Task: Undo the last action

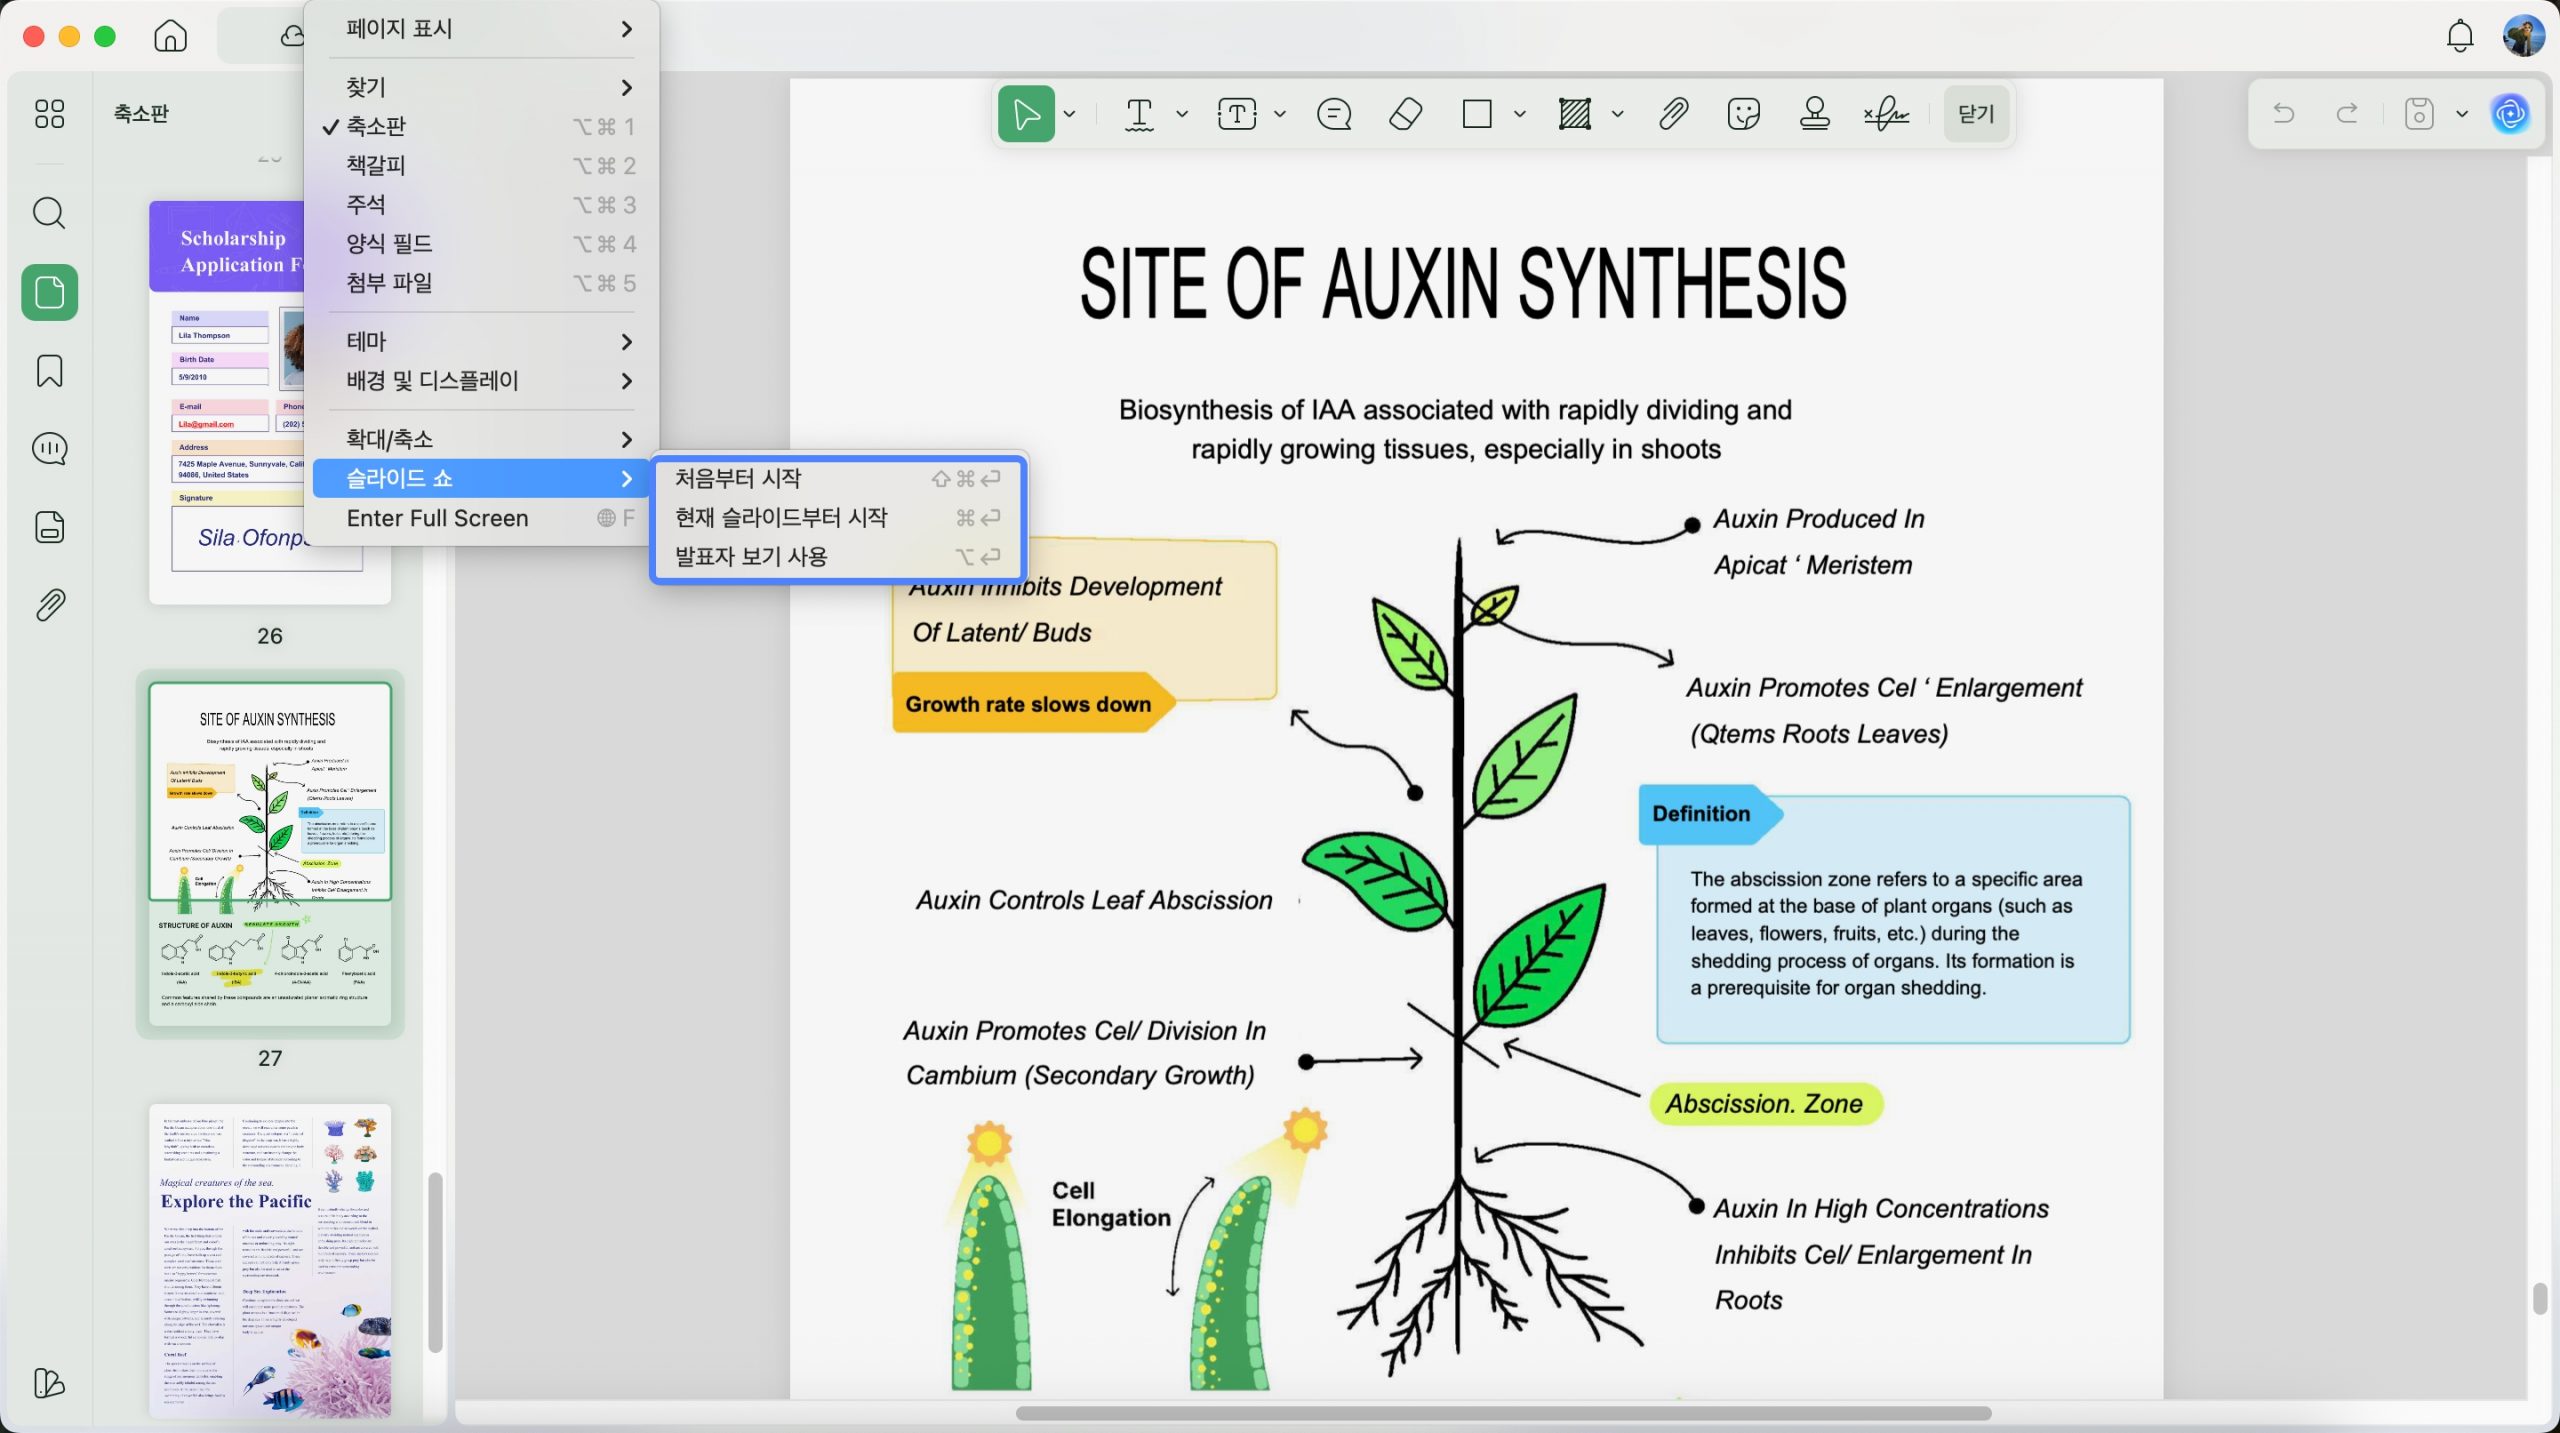Action: (x=2283, y=113)
